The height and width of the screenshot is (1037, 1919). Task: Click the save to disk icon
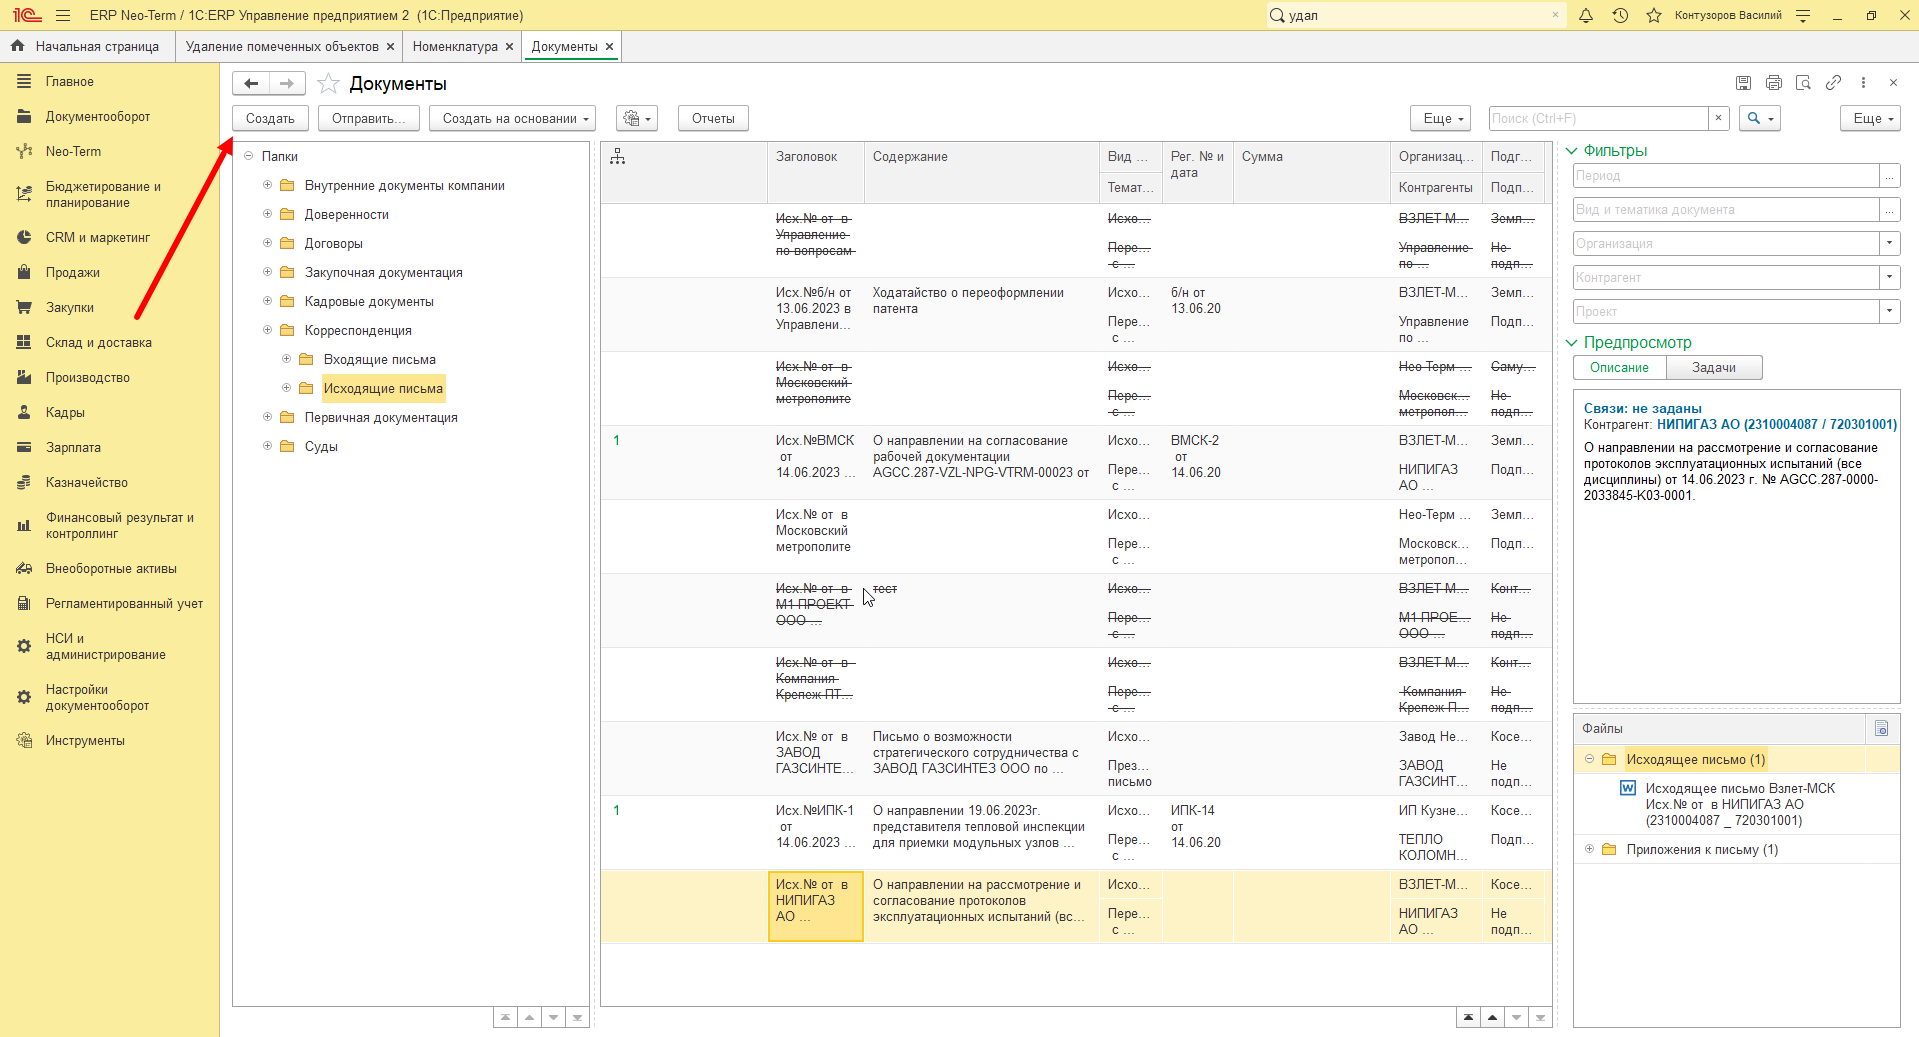click(x=1743, y=83)
